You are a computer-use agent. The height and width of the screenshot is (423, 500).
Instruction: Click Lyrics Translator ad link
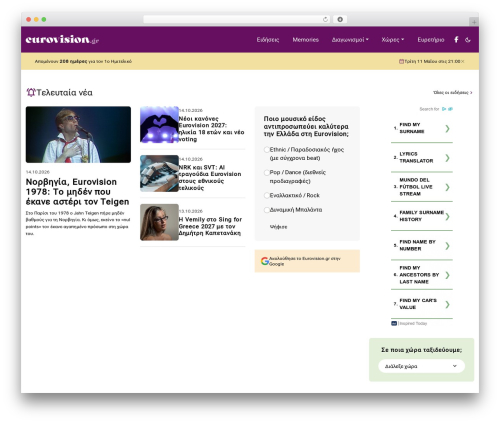coord(416,157)
